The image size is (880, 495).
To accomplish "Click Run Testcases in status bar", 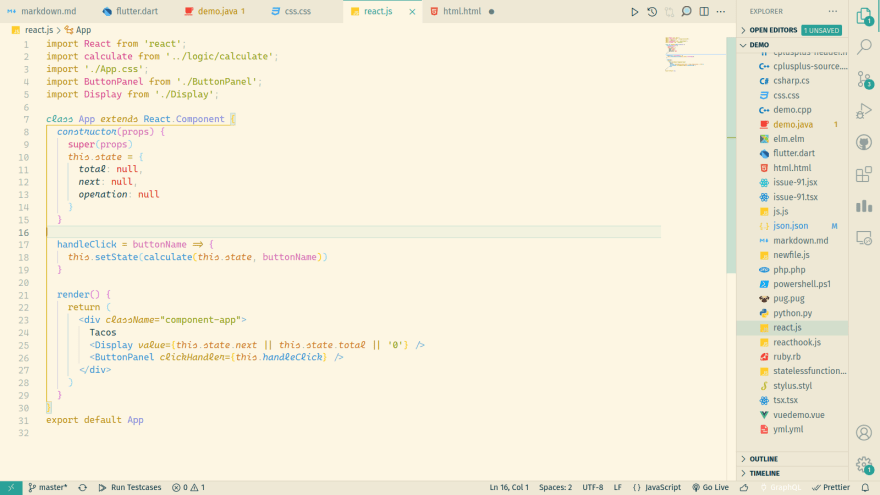I will coord(130,487).
